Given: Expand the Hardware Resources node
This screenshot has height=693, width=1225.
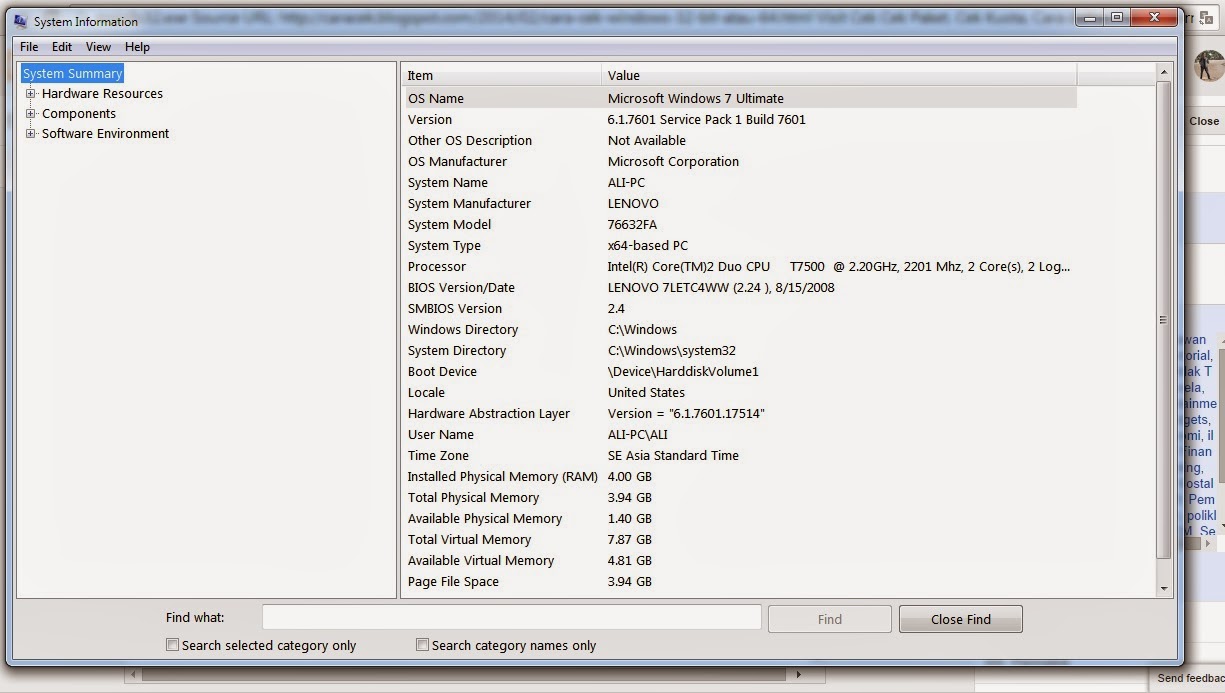Looking at the screenshot, I should pos(31,93).
